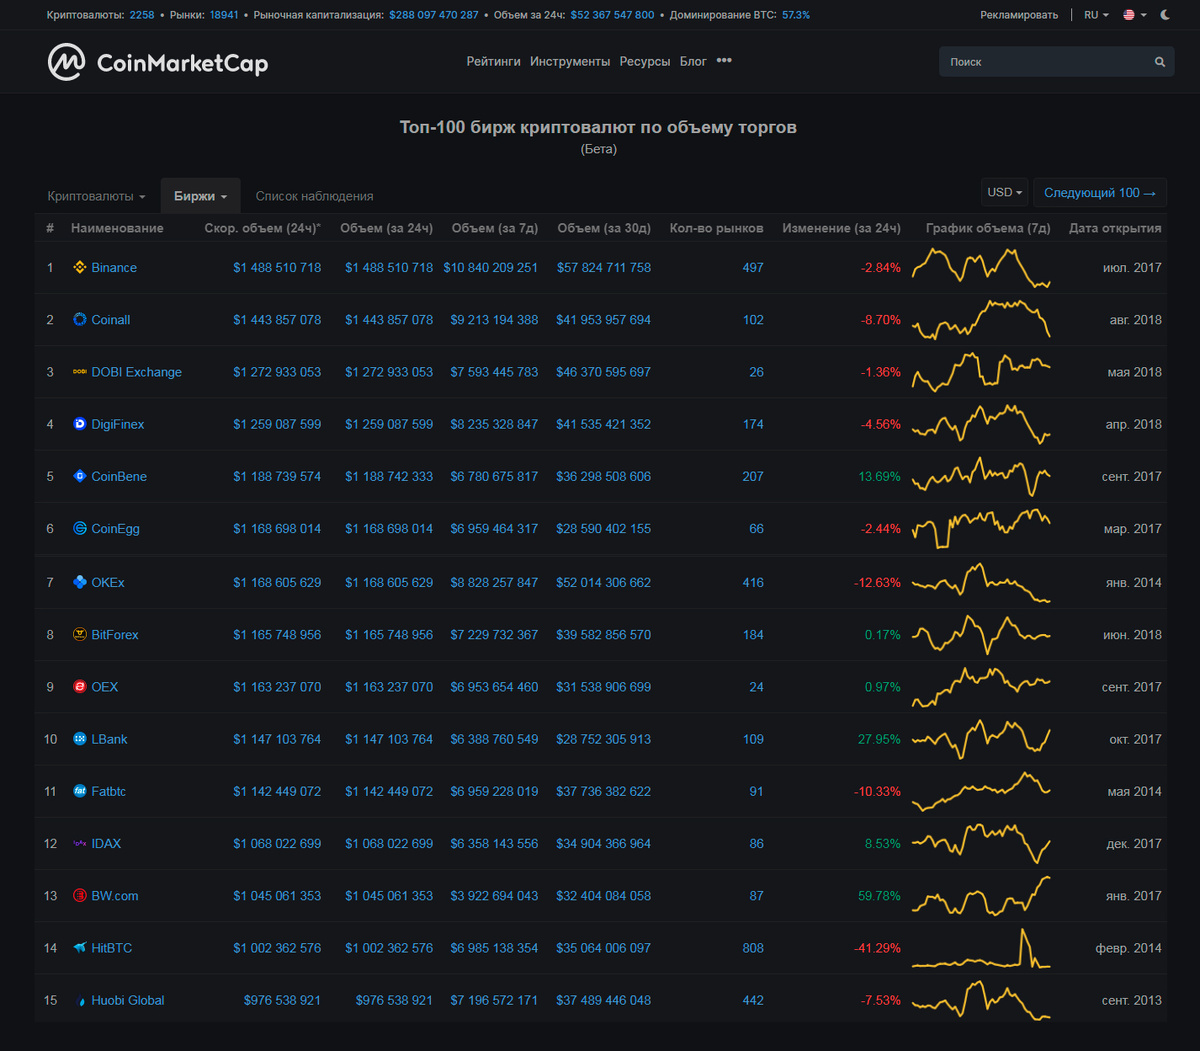1200x1051 pixels.
Task: Click the CoinBene logo icon
Action: (x=80, y=476)
